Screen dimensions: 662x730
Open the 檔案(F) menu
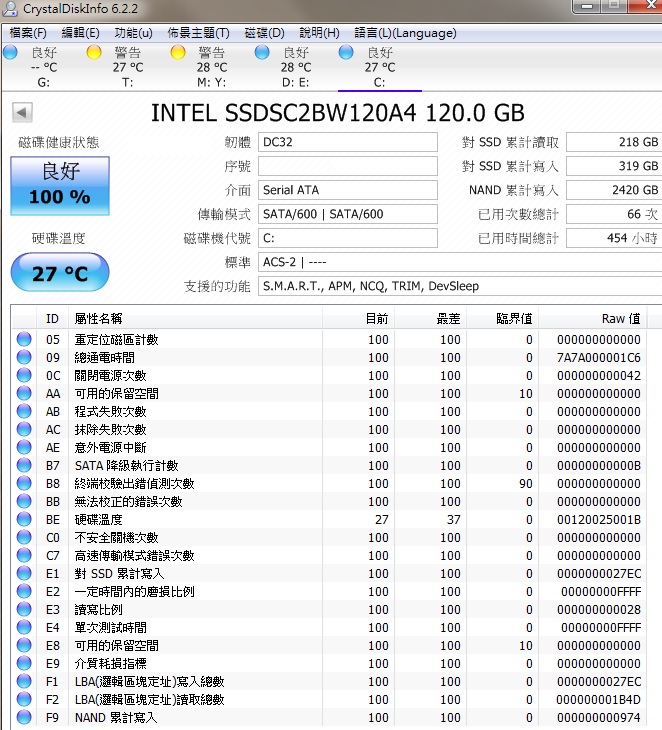(x=28, y=33)
